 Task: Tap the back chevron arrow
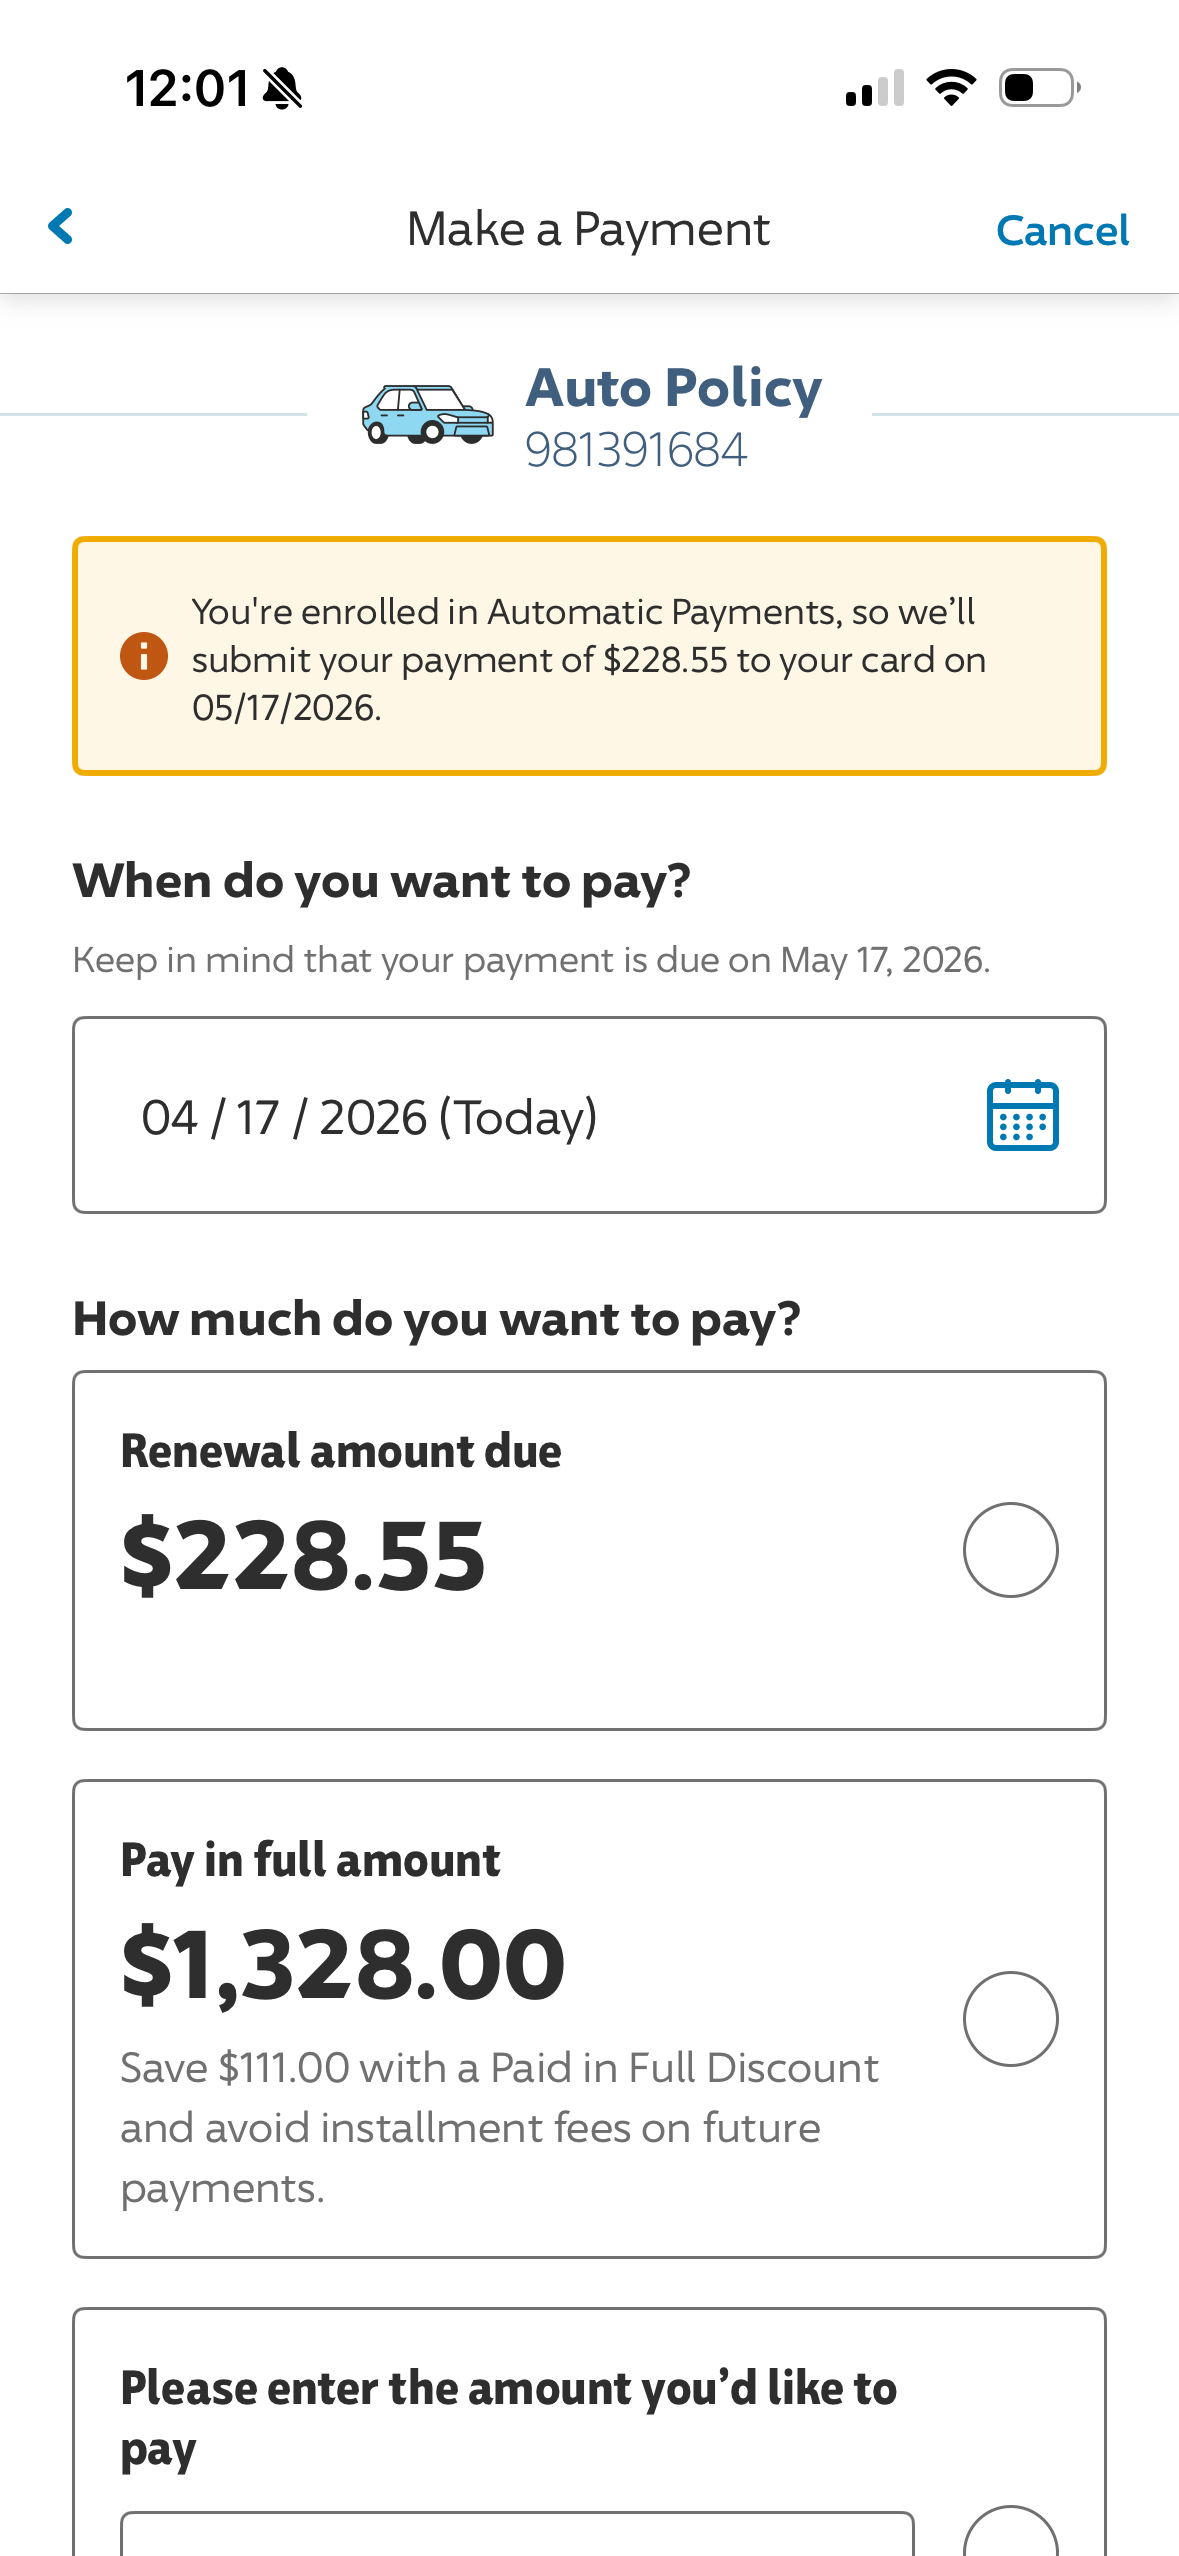62,227
